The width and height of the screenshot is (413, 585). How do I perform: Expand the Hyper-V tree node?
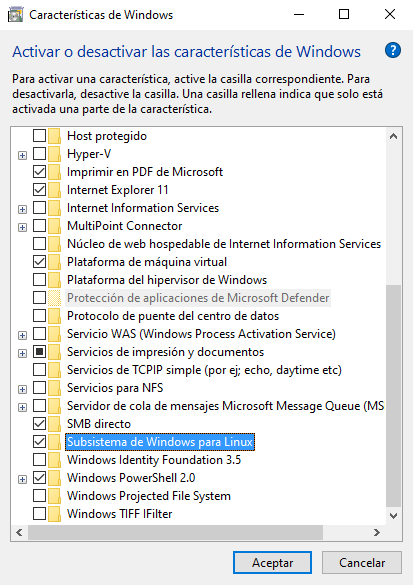22,155
